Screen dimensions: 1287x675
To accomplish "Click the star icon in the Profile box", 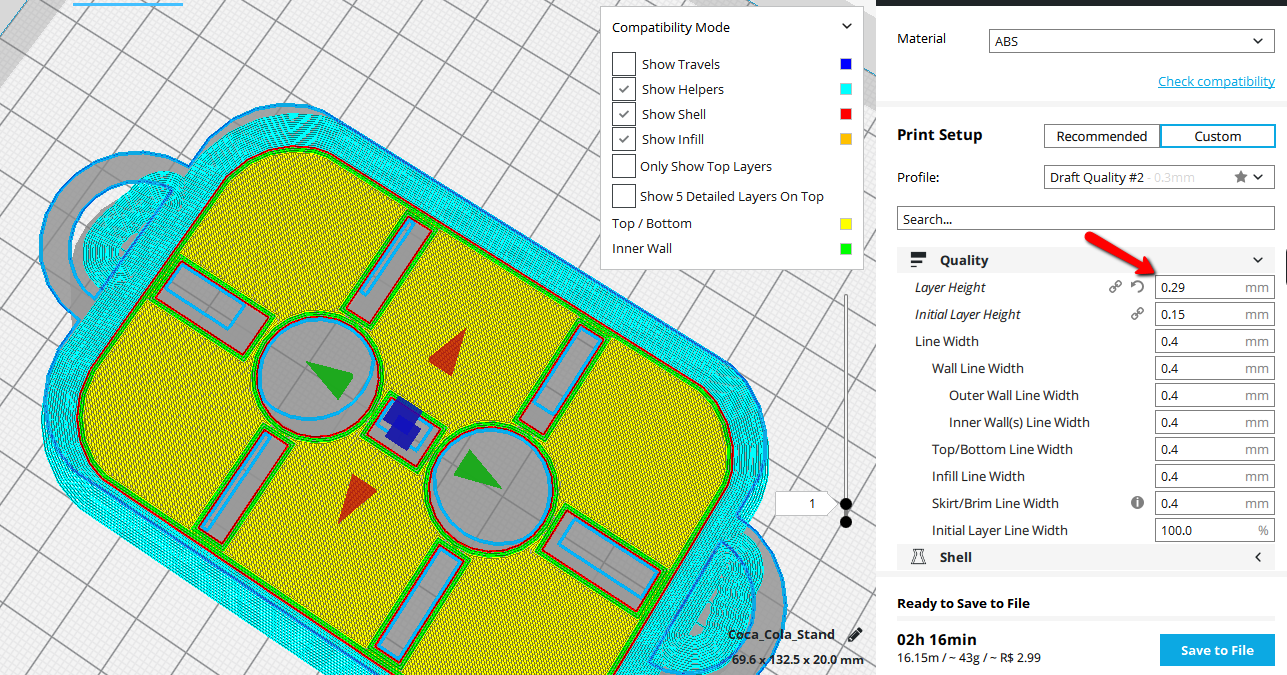I will click(1241, 177).
